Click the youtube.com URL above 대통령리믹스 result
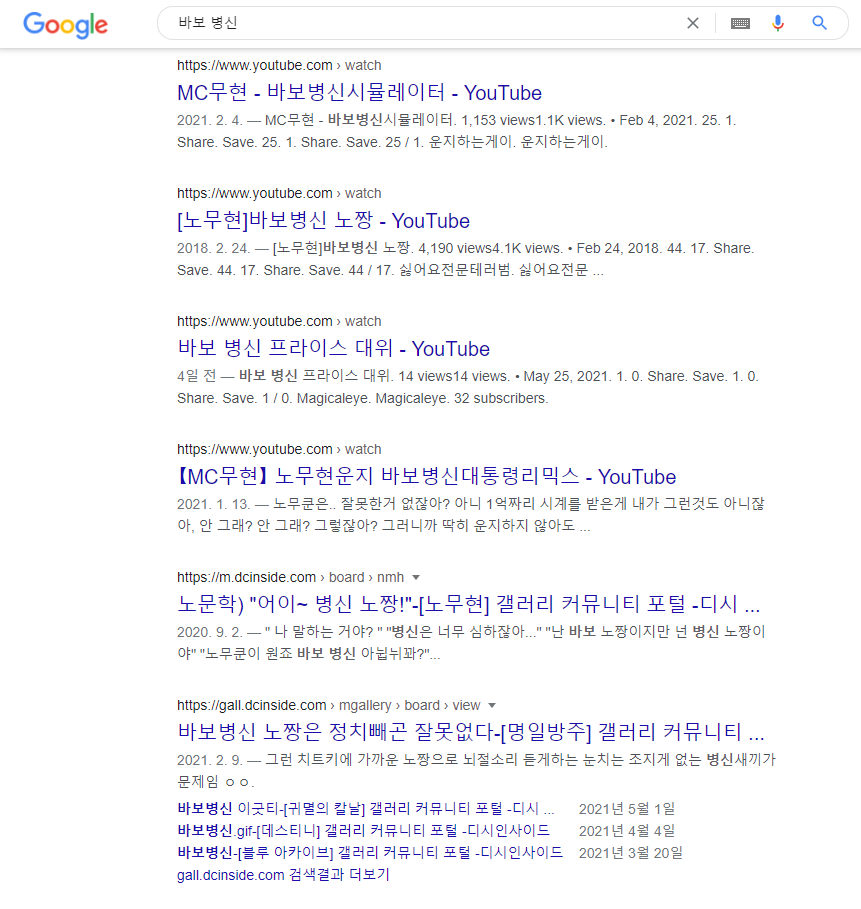Image resolution: width=861 pixels, height=909 pixels. tap(279, 450)
